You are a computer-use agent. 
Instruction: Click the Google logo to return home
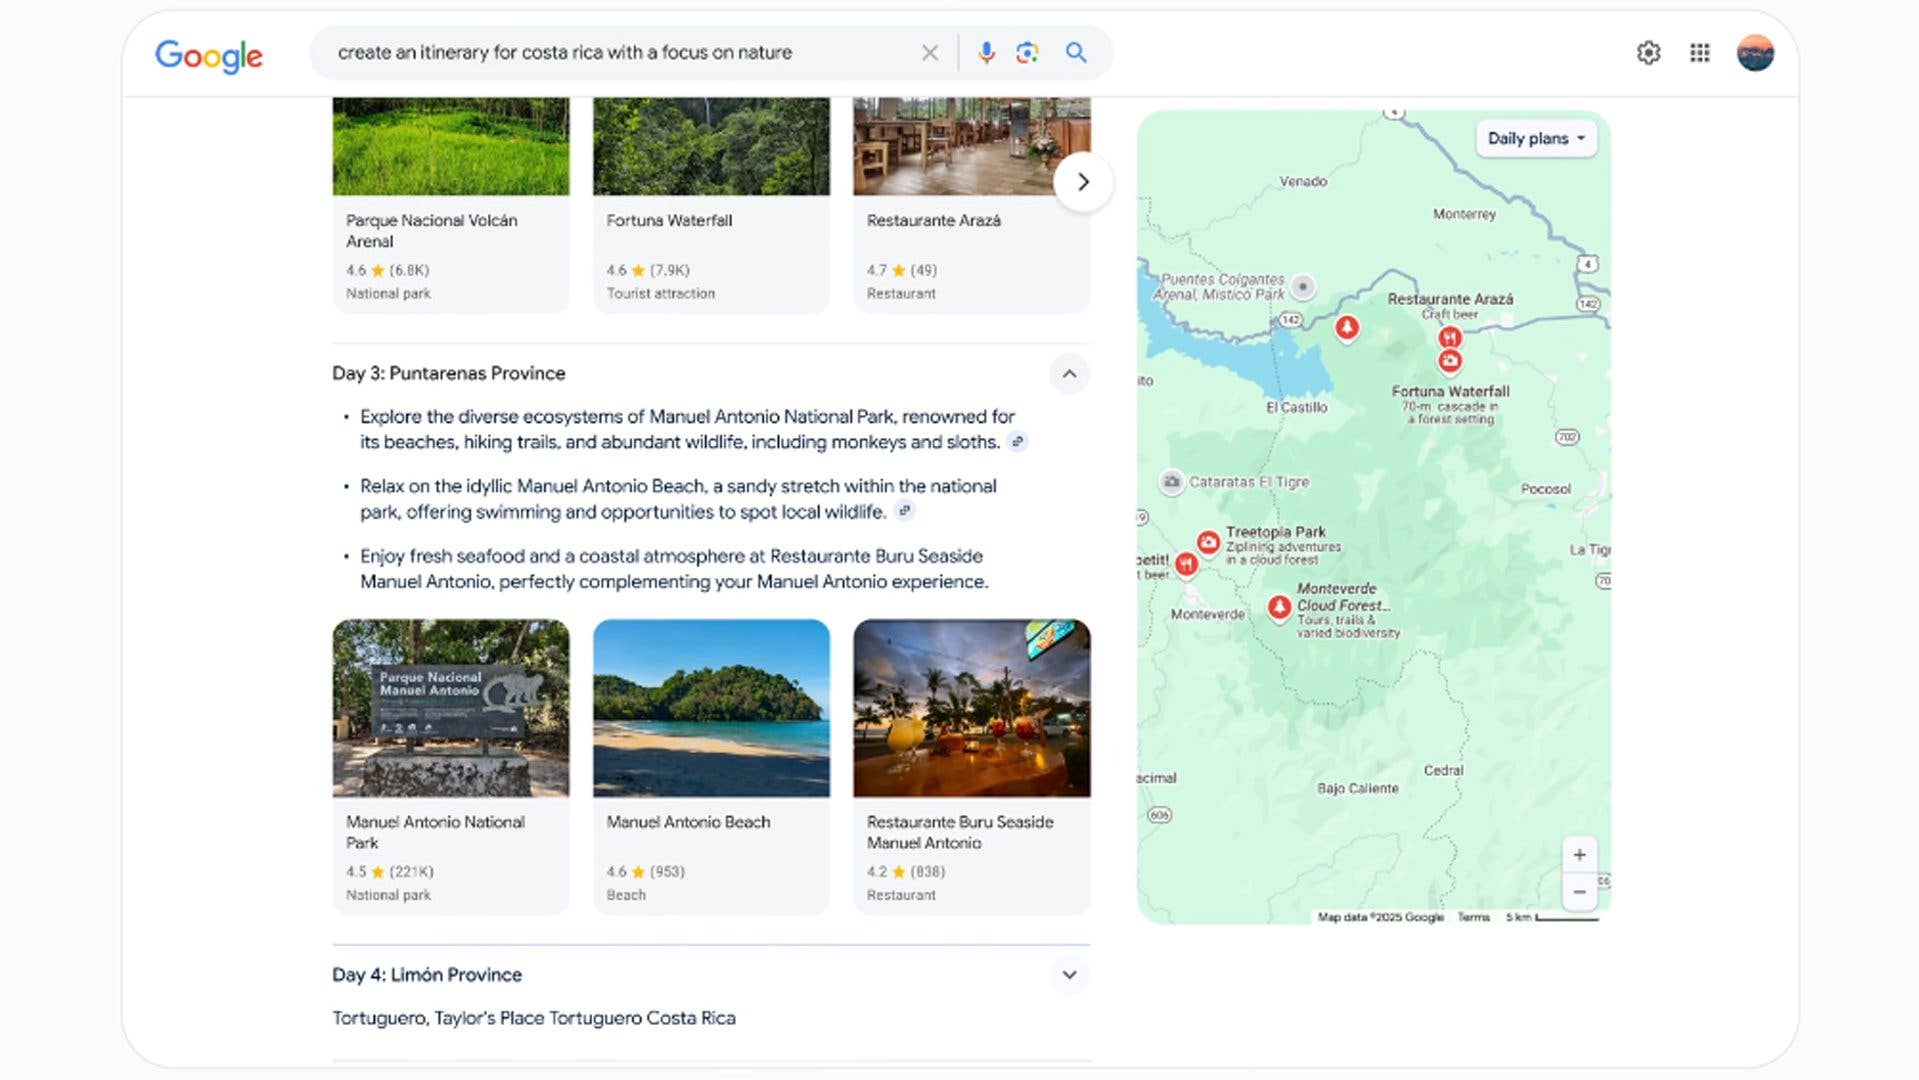coord(208,57)
